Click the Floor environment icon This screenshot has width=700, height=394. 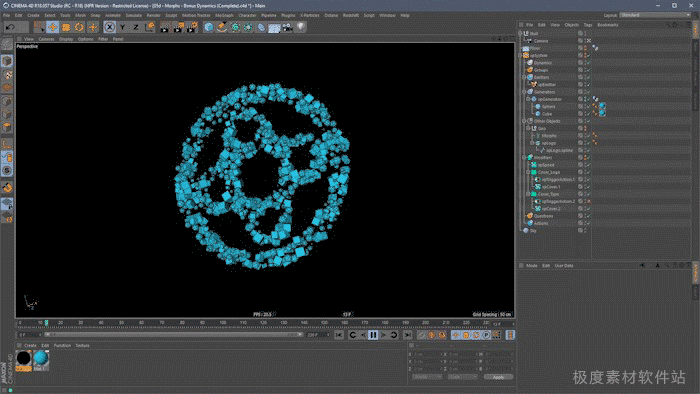point(274,28)
